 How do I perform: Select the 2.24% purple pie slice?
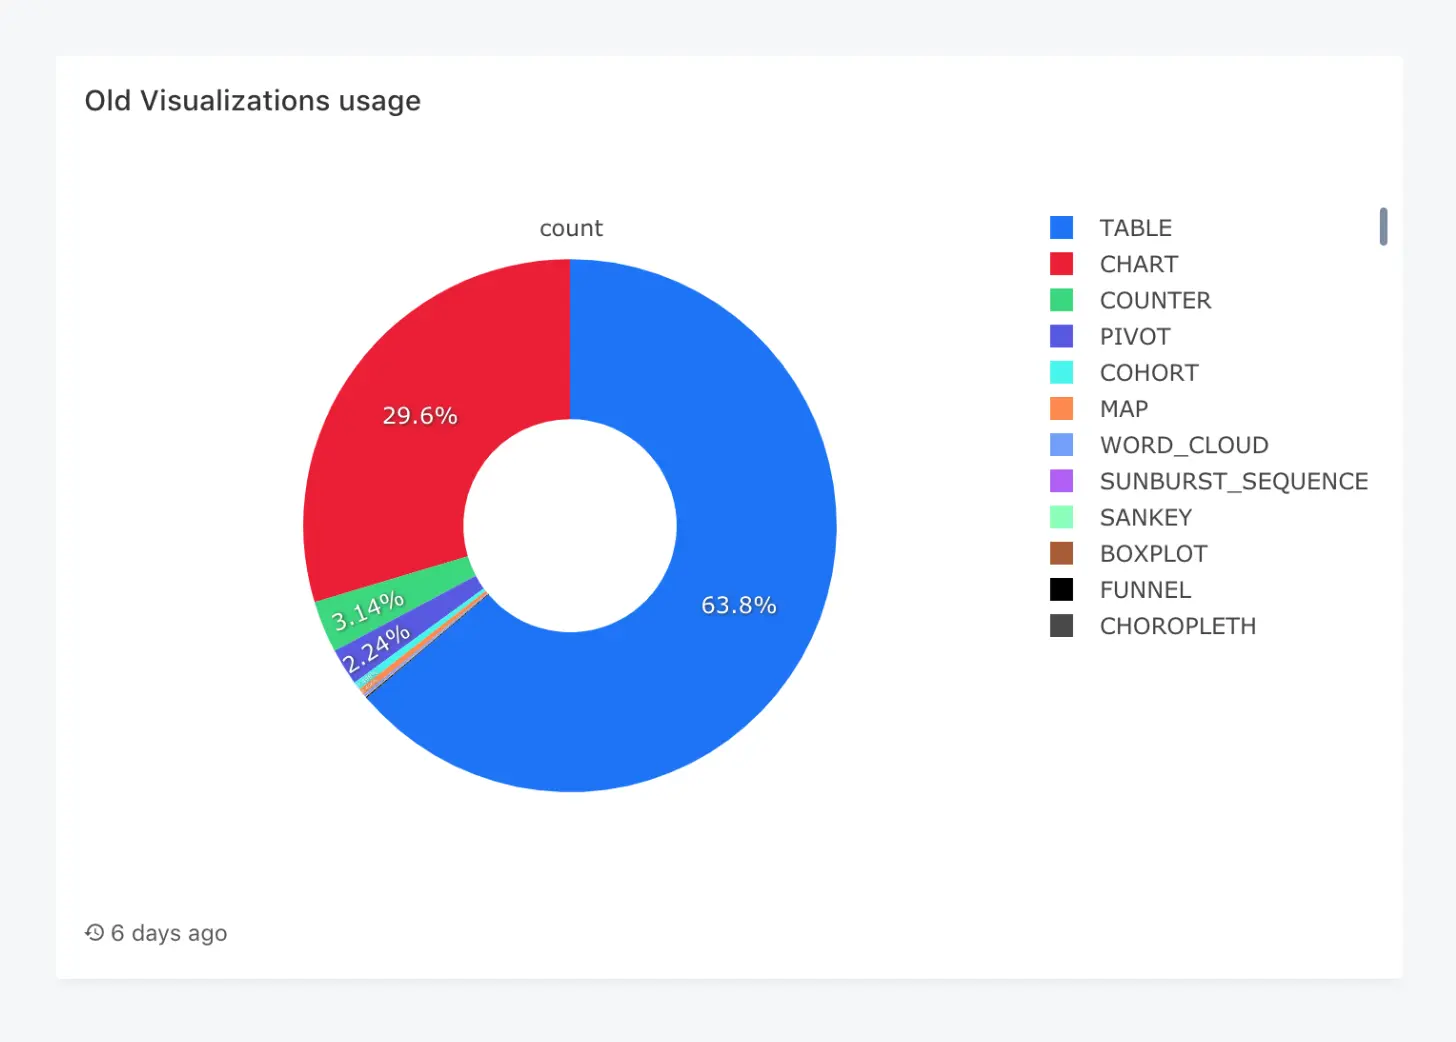click(376, 648)
